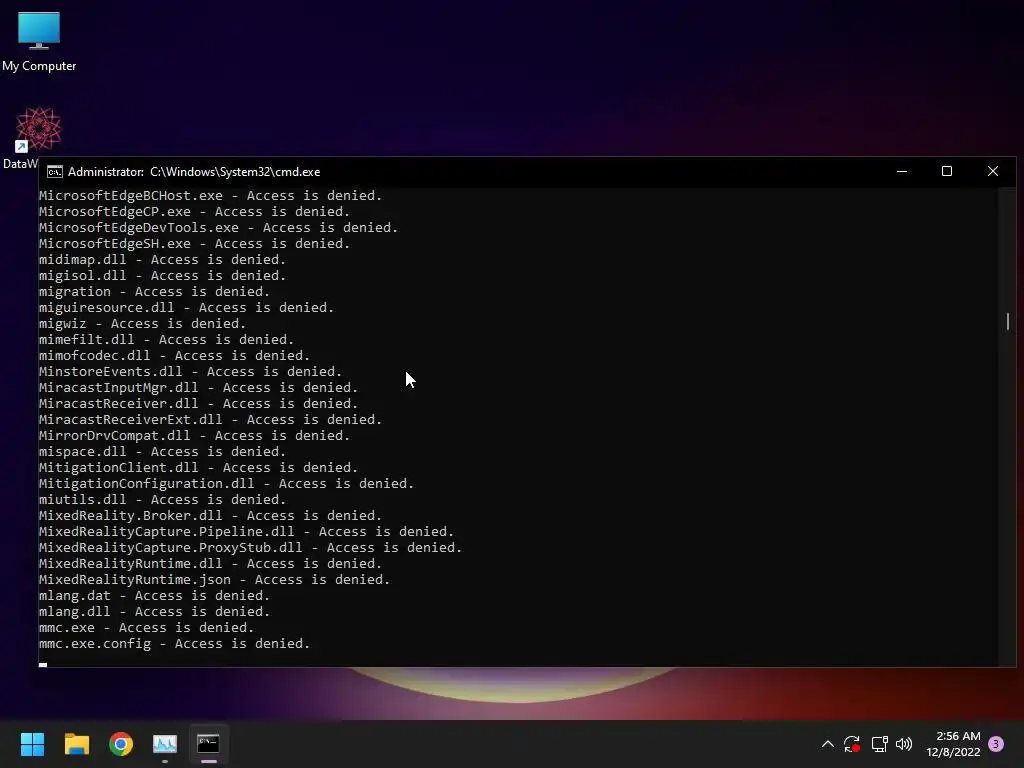The height and width of the screenshot is (768, 1024).
Task: Click the line MixedRealityRuntime.dll - Access is denied.
Action: coord(210,564)
